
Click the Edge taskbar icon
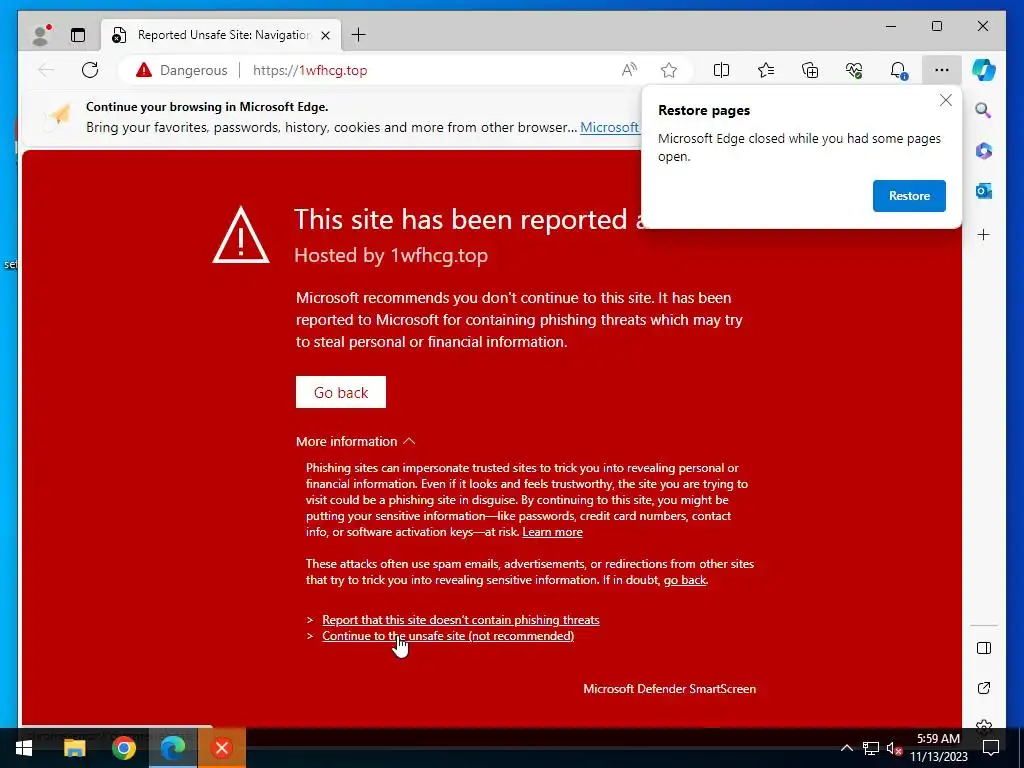point(172,748)
